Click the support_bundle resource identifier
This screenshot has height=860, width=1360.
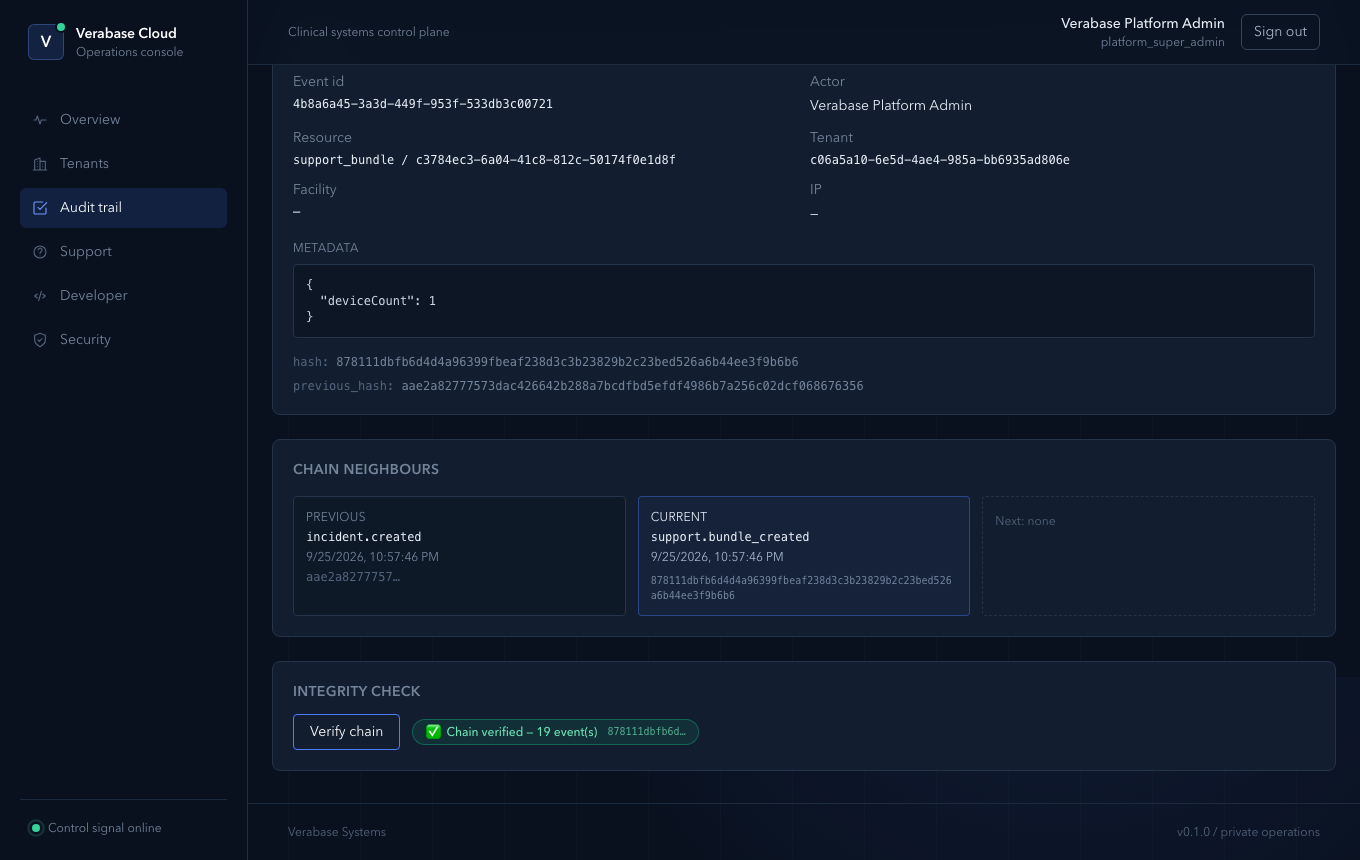pos(484,160)
